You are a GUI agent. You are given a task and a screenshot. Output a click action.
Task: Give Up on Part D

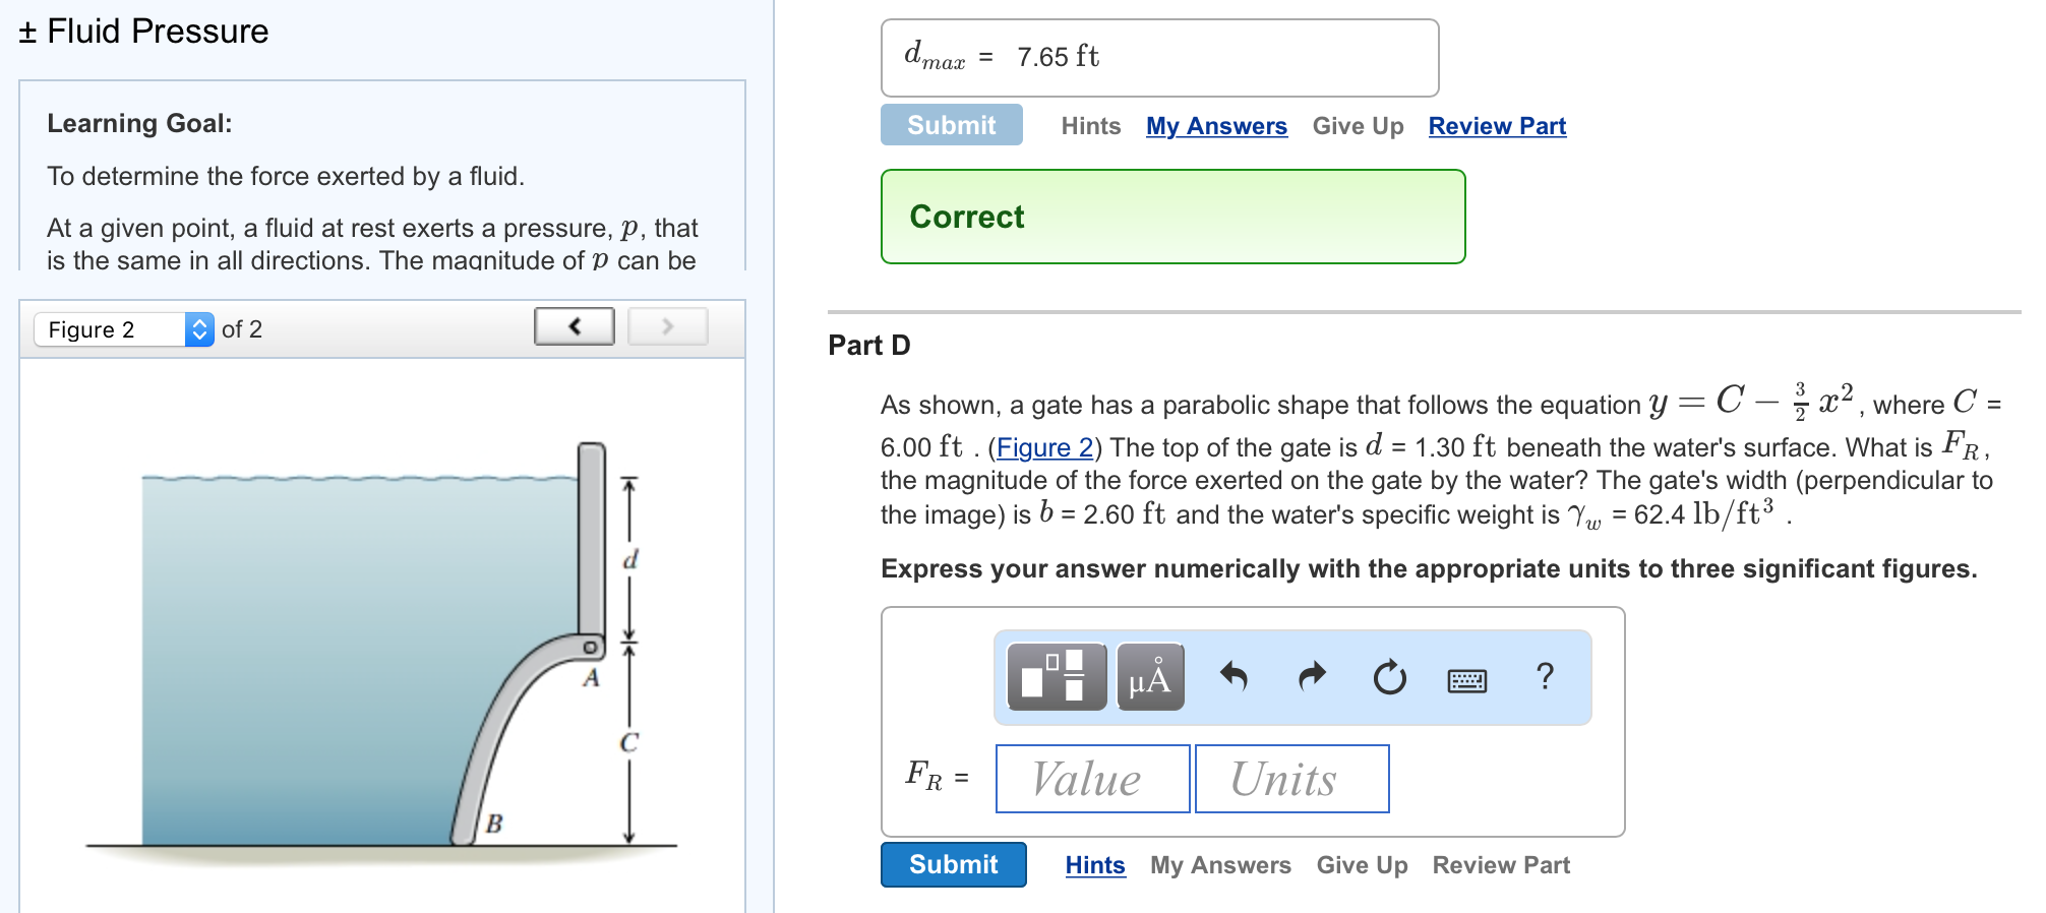1360,865
